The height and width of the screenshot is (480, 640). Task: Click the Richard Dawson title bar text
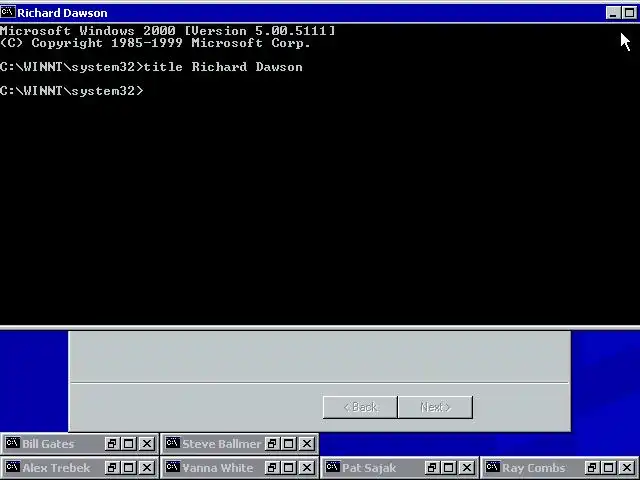coord(62,13)
